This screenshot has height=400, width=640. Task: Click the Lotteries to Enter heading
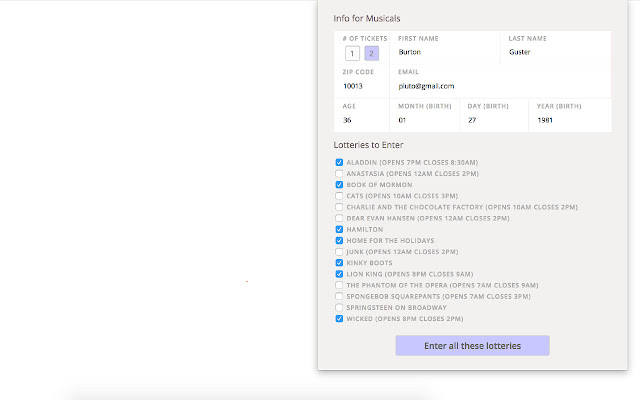point(368,145)
